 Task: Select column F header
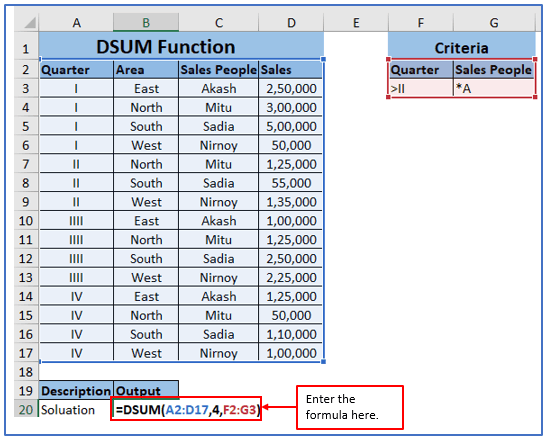click(421, 23)
